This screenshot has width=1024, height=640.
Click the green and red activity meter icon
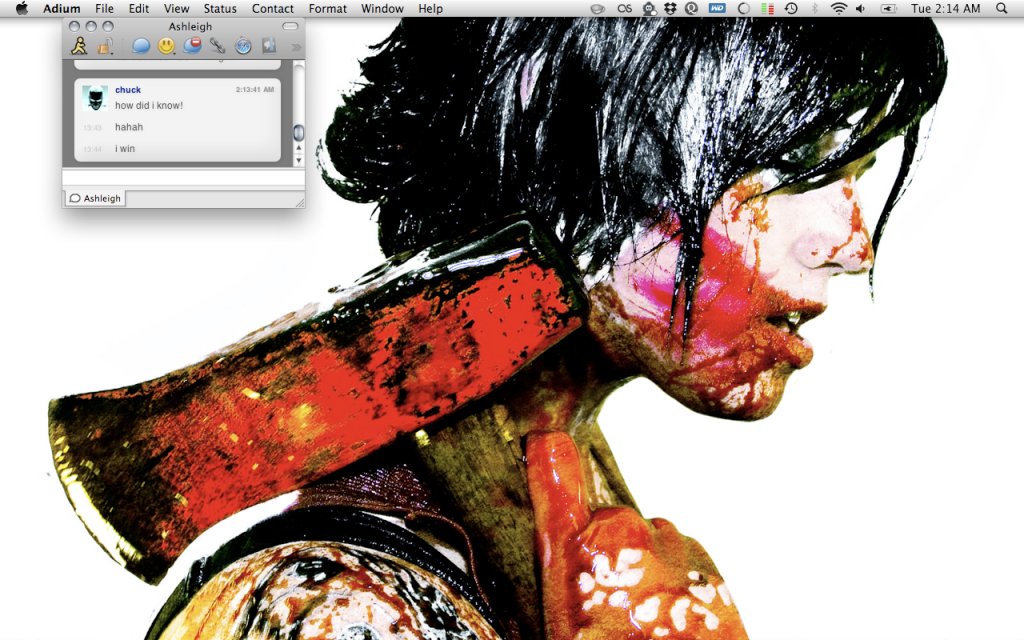768,8
